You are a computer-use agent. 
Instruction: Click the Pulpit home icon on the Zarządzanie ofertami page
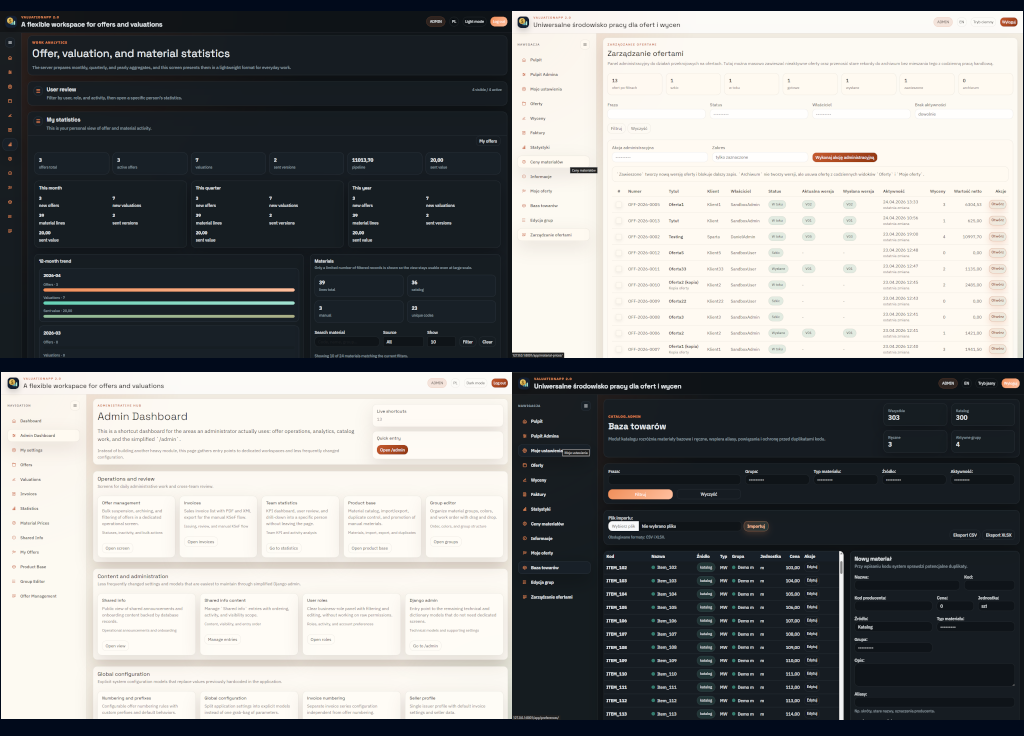(x=524, y=60)
